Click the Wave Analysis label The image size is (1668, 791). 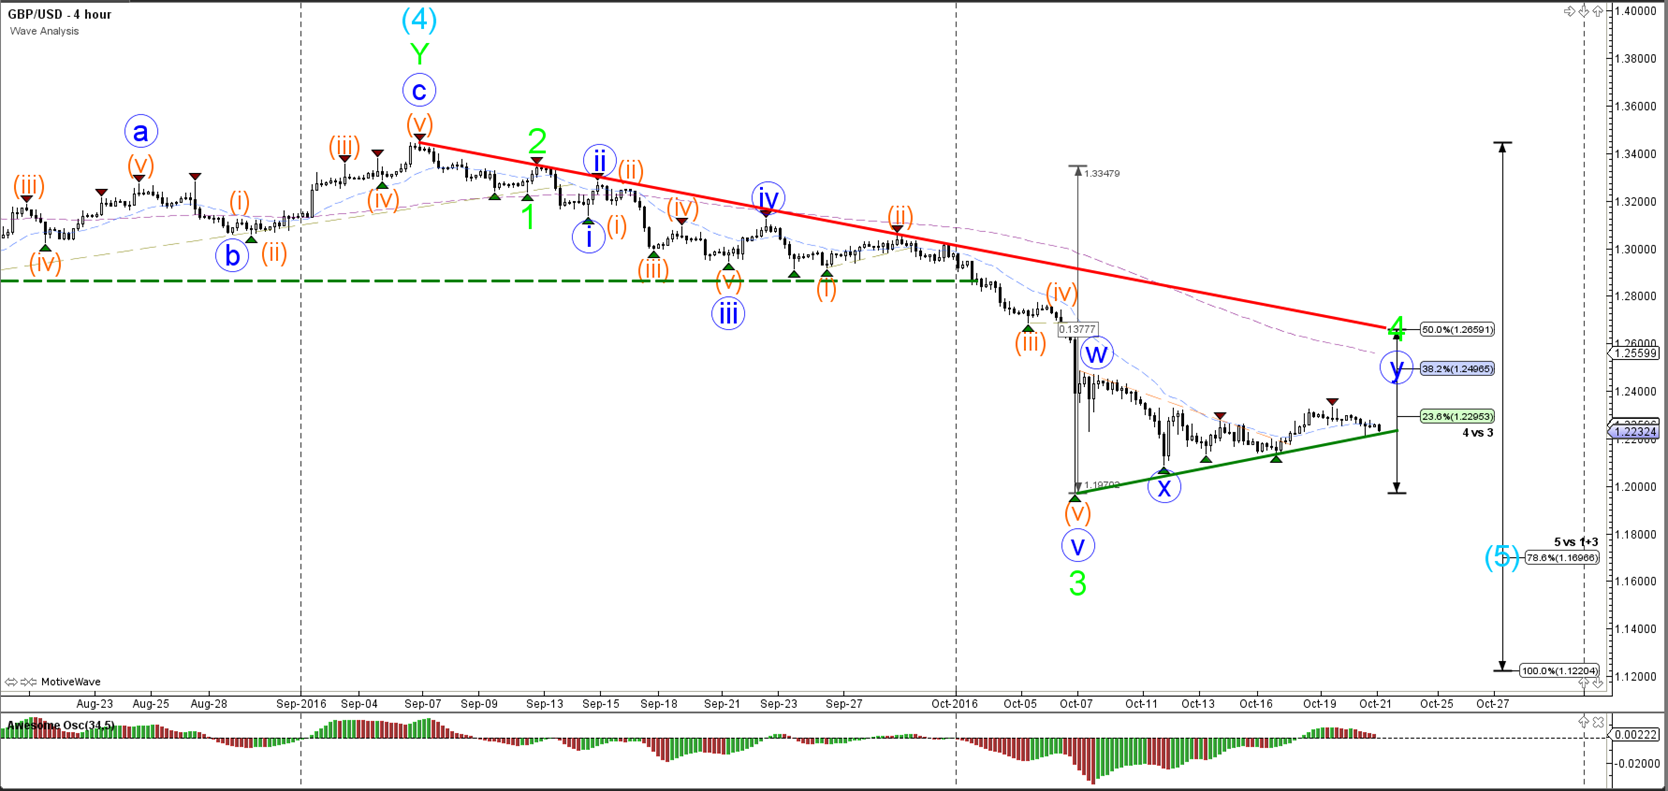click(x=44, y=31)
